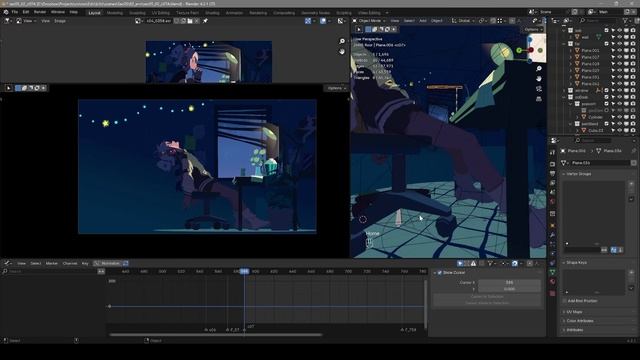The width and height of the screenshot is (640, 360).
Task: Open the Edit menu
Action: coord(26,12)
